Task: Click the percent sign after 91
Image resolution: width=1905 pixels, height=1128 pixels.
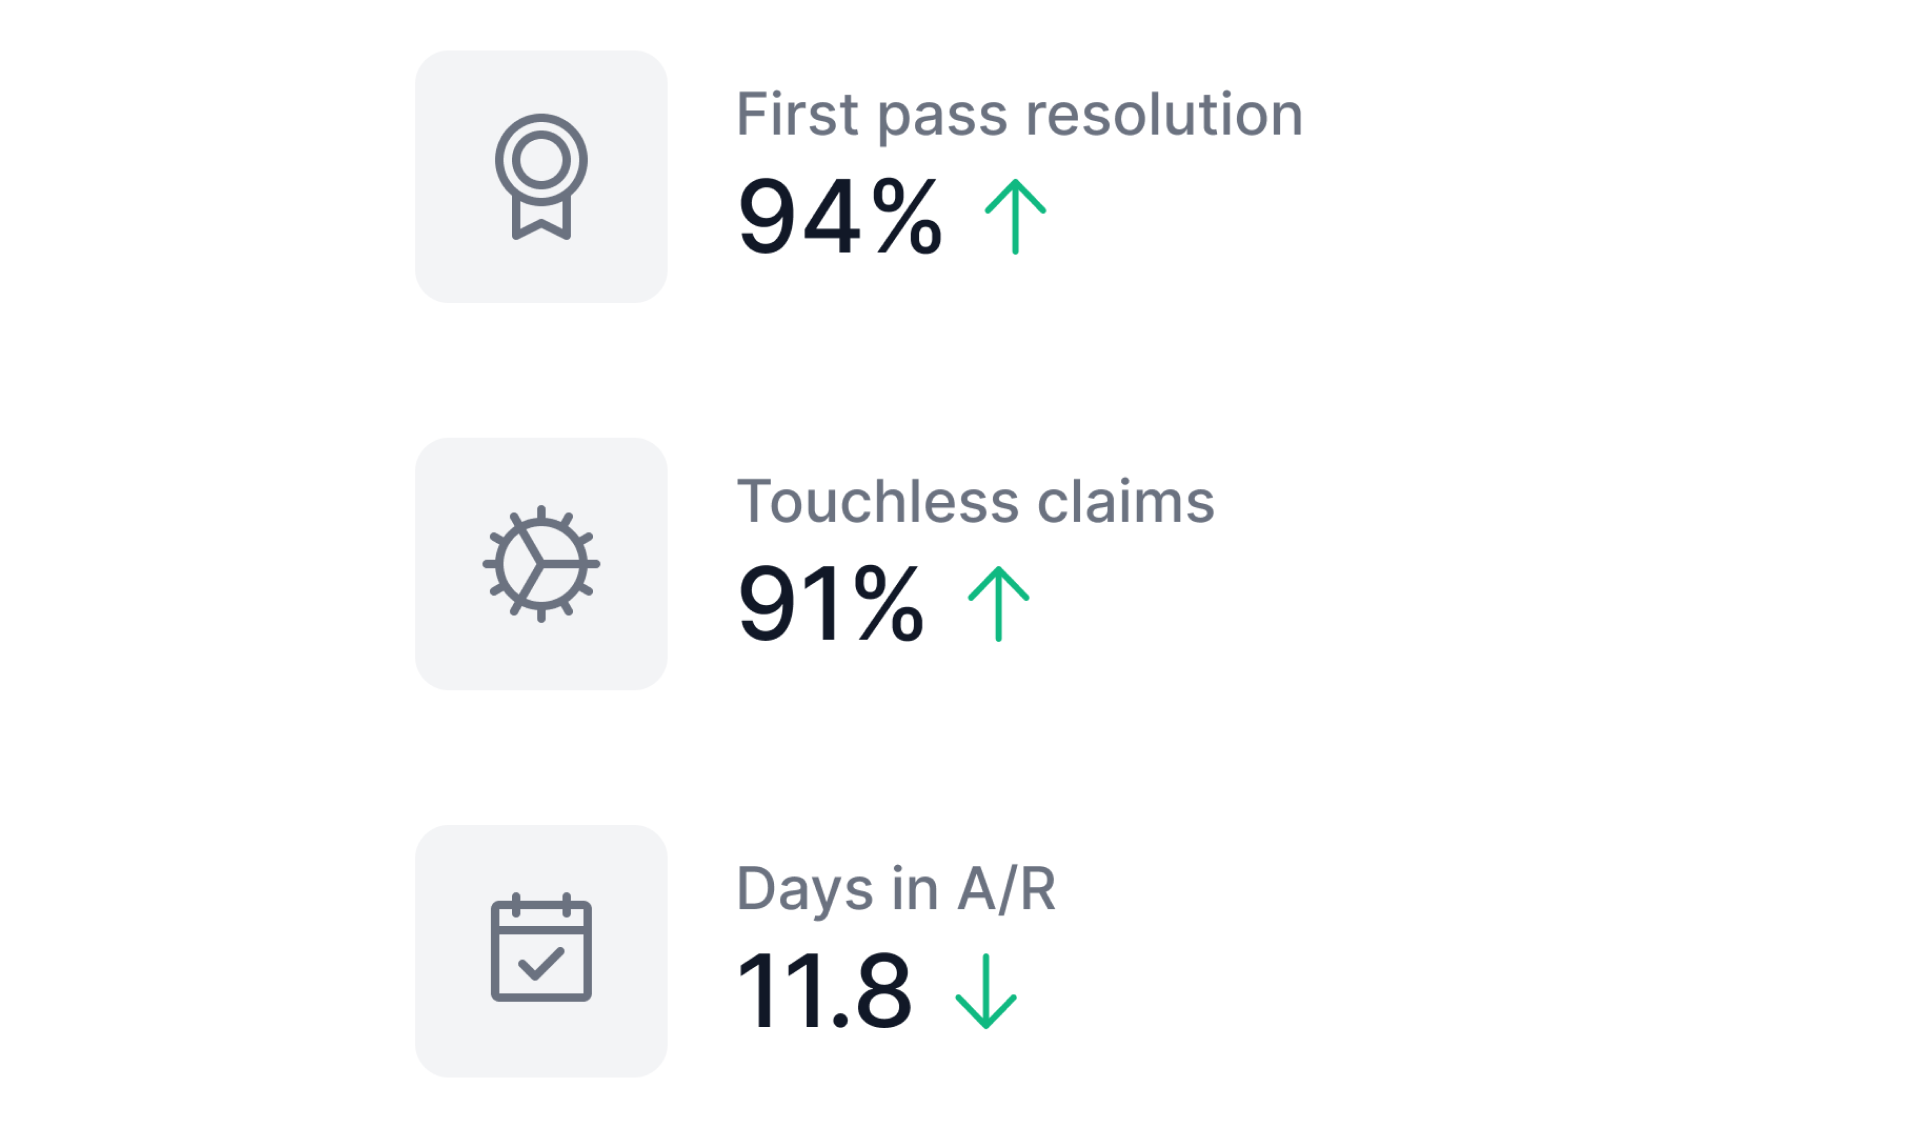Action: (888, 603)
